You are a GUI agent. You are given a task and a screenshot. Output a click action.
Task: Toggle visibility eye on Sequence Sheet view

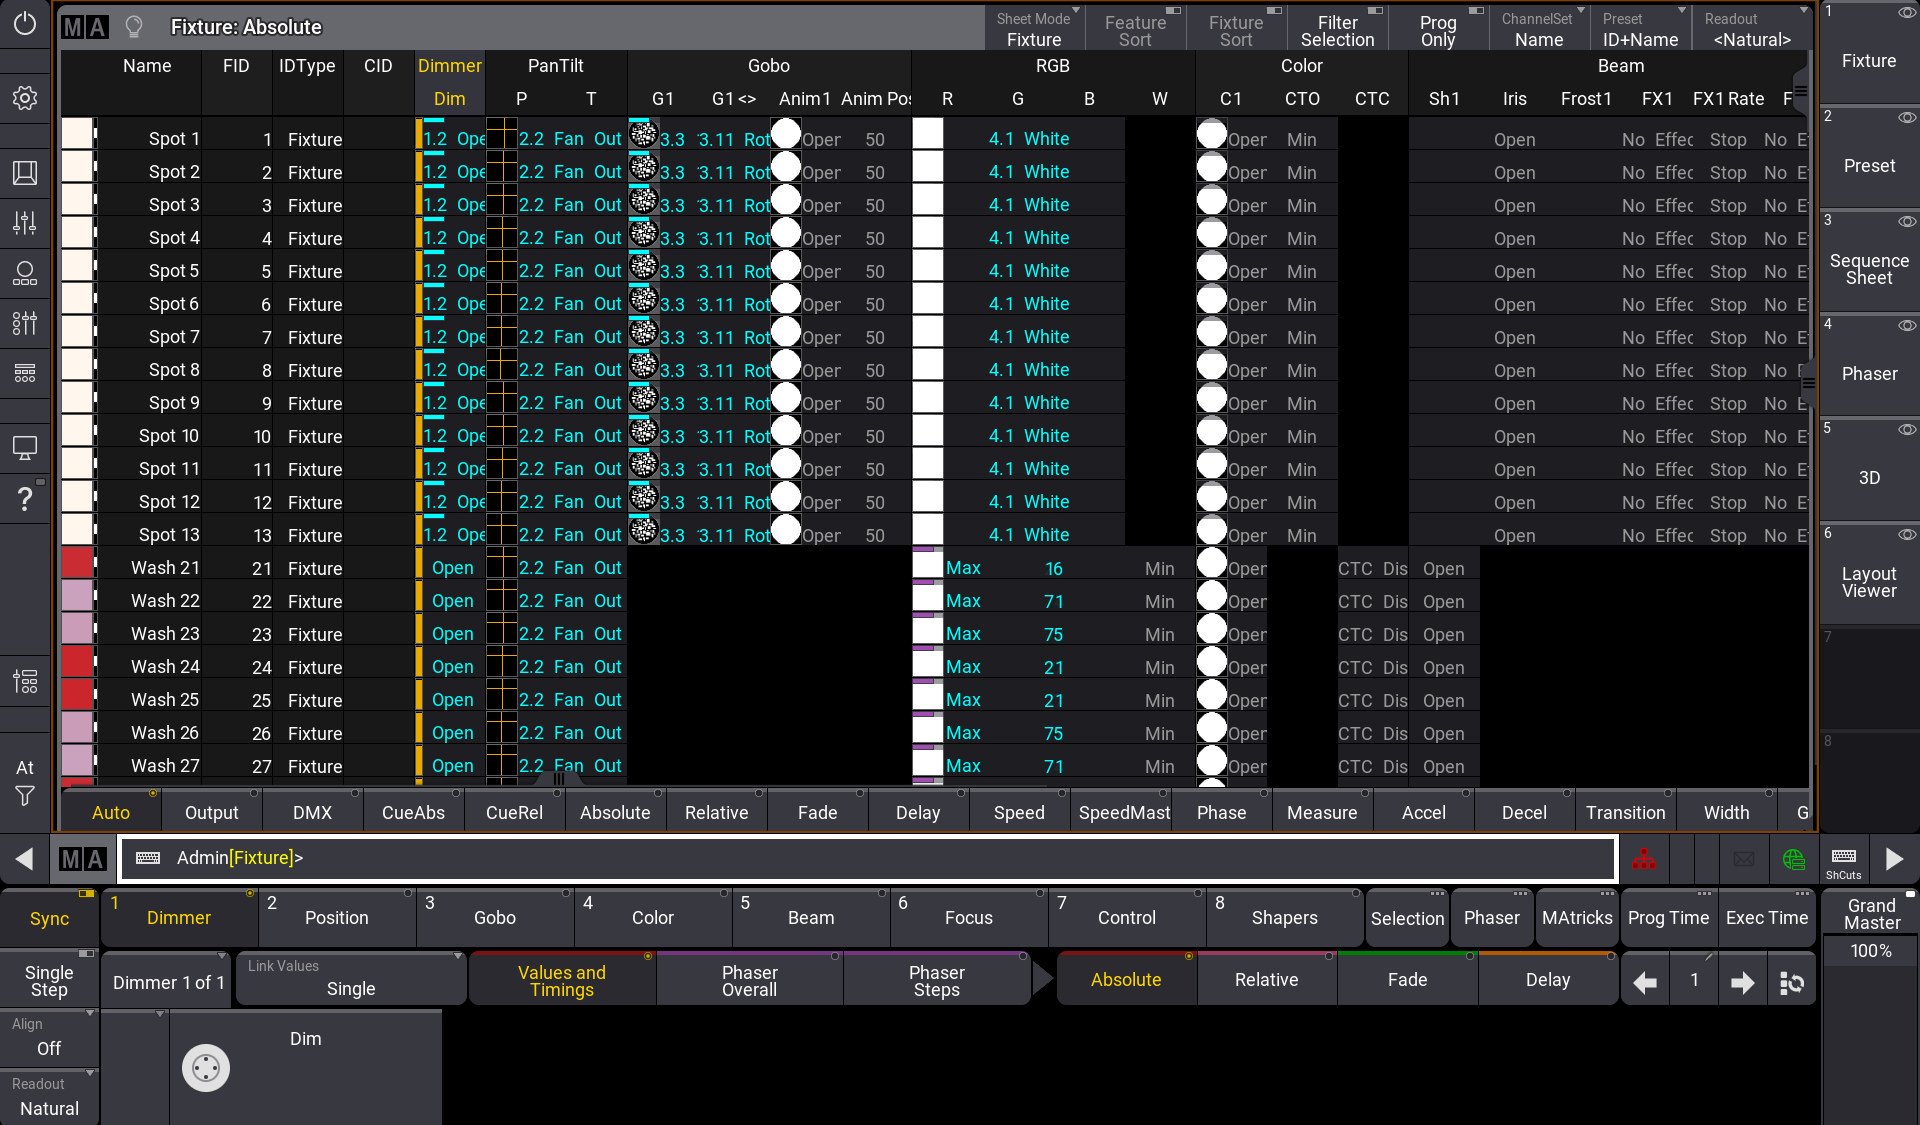pyautogui.click(x=1907, y=221)
